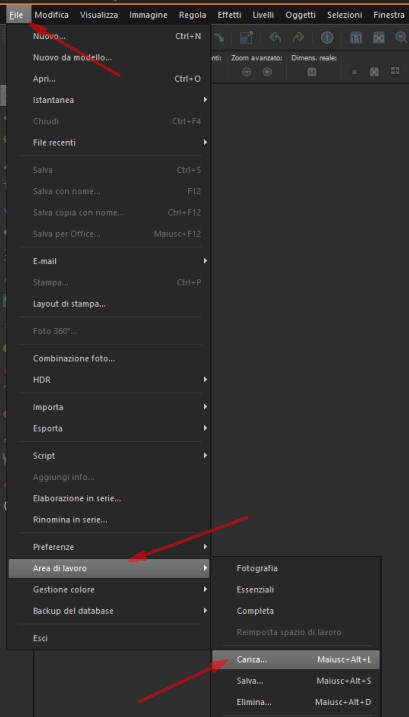Choose Carica... in the workspace submenu
Image resolution: width=409 pixels, height=717 pixels.
[x=296, y=660]
